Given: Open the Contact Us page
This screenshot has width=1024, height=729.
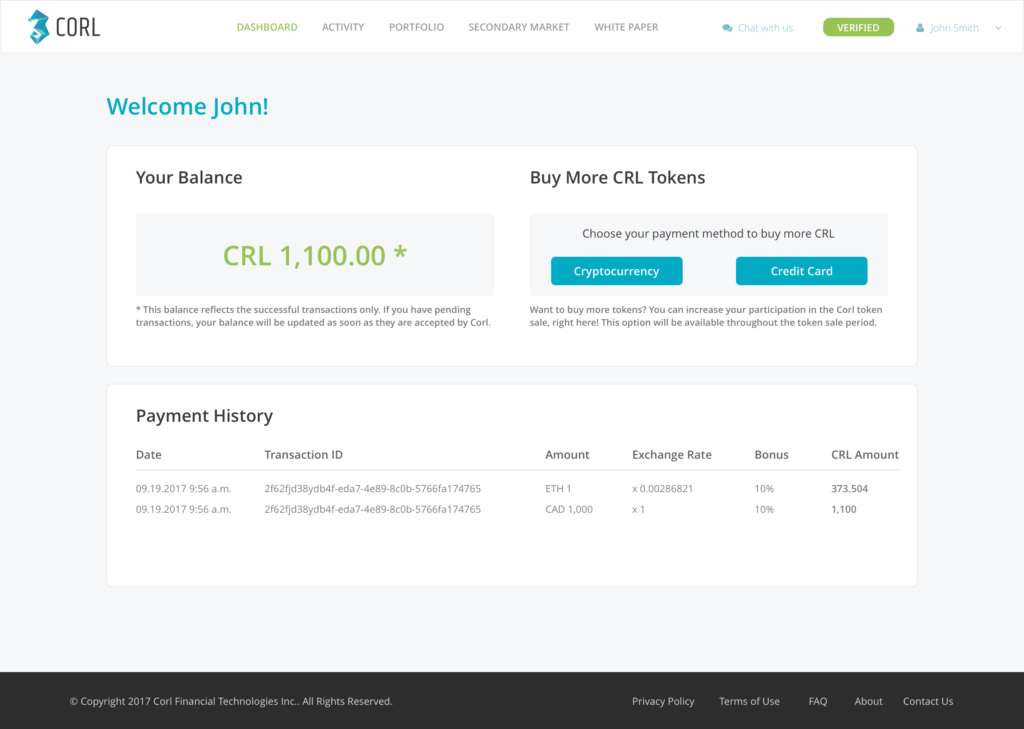Looking at the screenshot, I should [x=927, y=701].
